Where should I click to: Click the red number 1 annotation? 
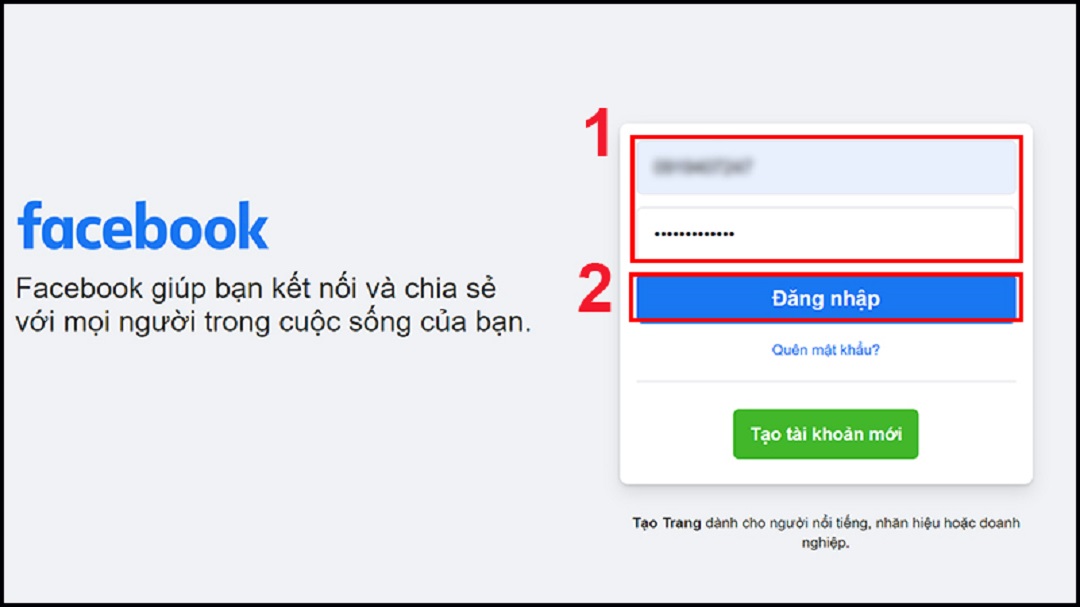click(598, 132)
